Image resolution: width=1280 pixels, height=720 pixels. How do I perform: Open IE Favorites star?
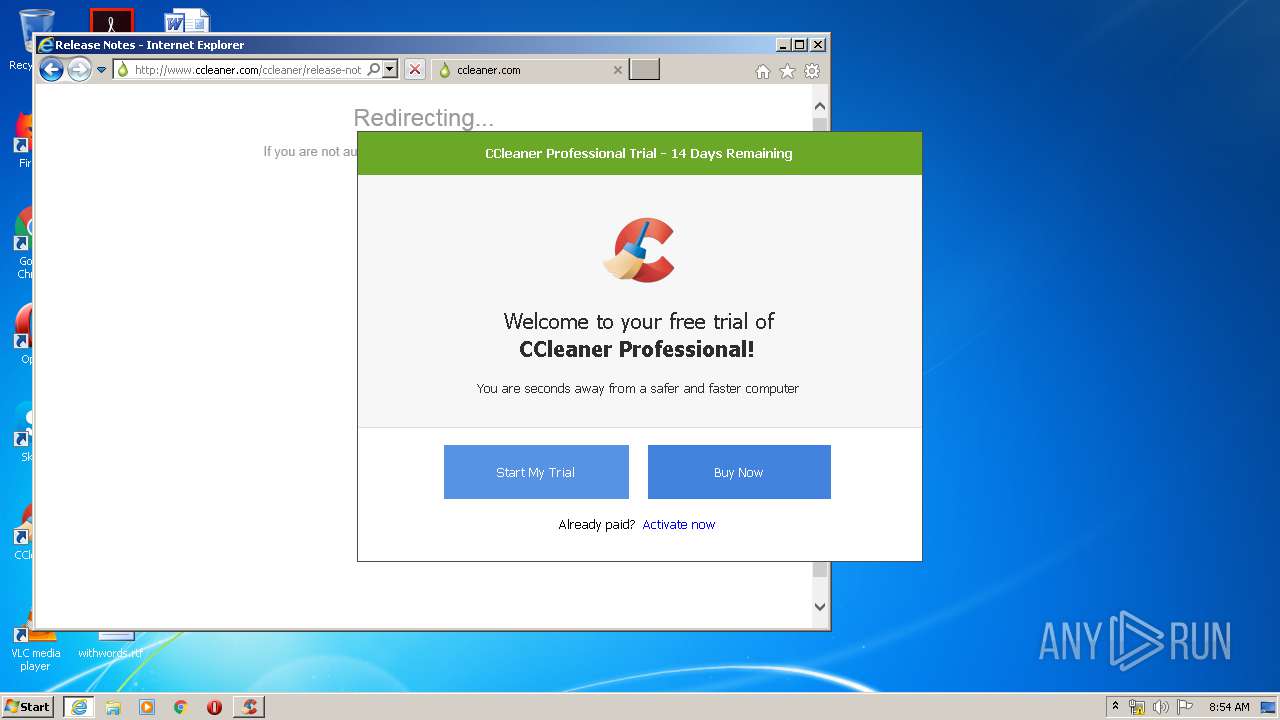pyautogui.click(x=787, y=71)
